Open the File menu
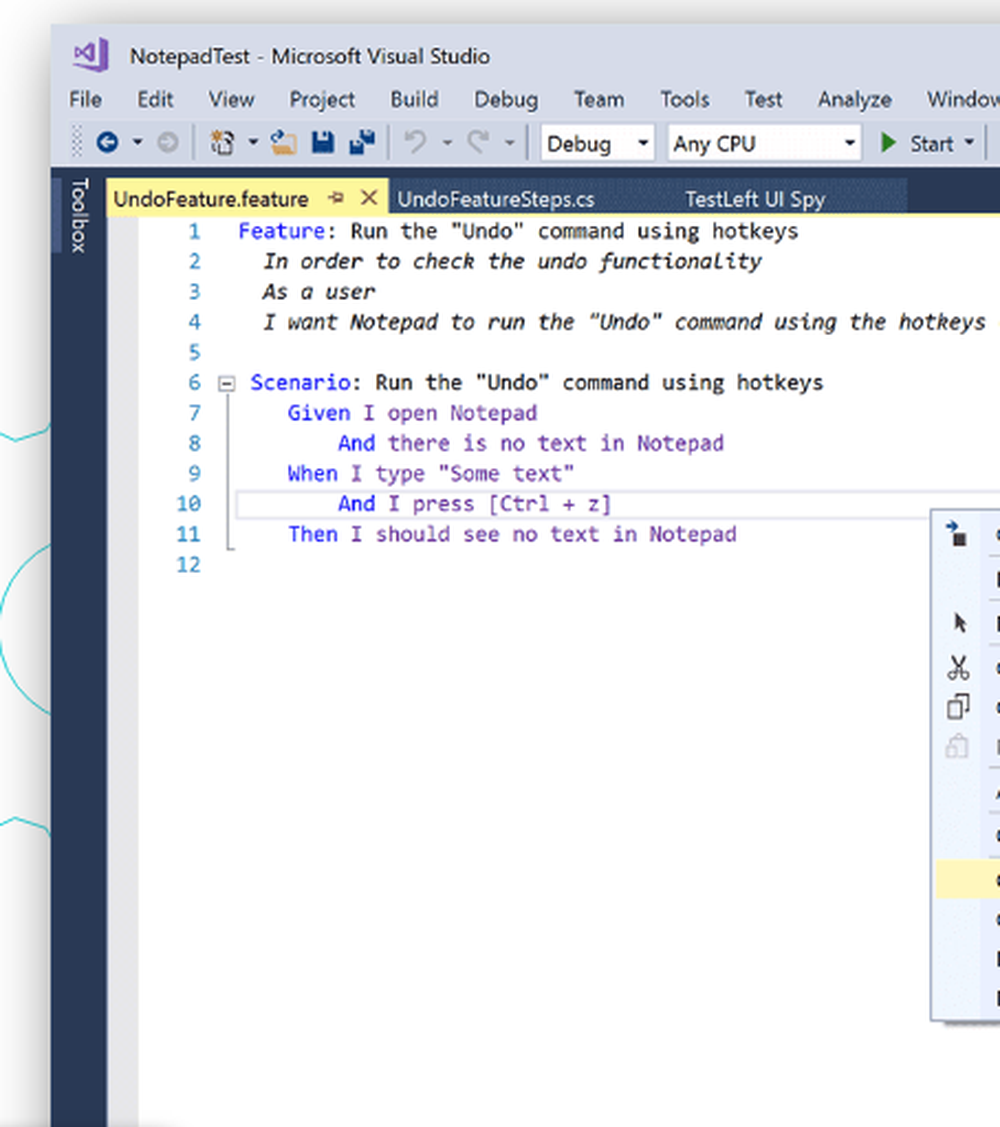 [x=86, y=99]
